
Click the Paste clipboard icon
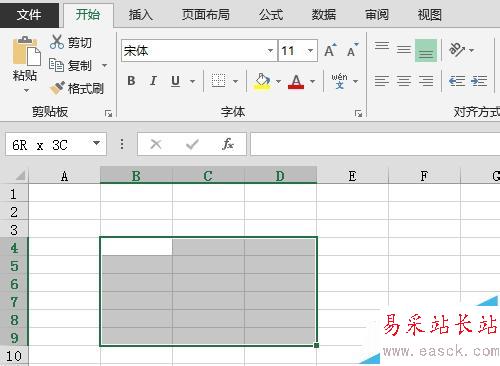(27, 51)
